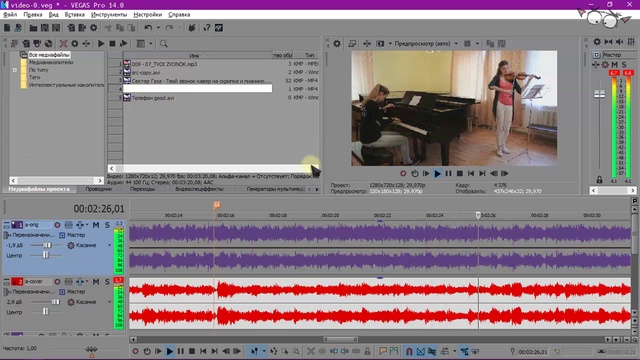
Task: Create a new project from the main toolbar
Action: 7,28
